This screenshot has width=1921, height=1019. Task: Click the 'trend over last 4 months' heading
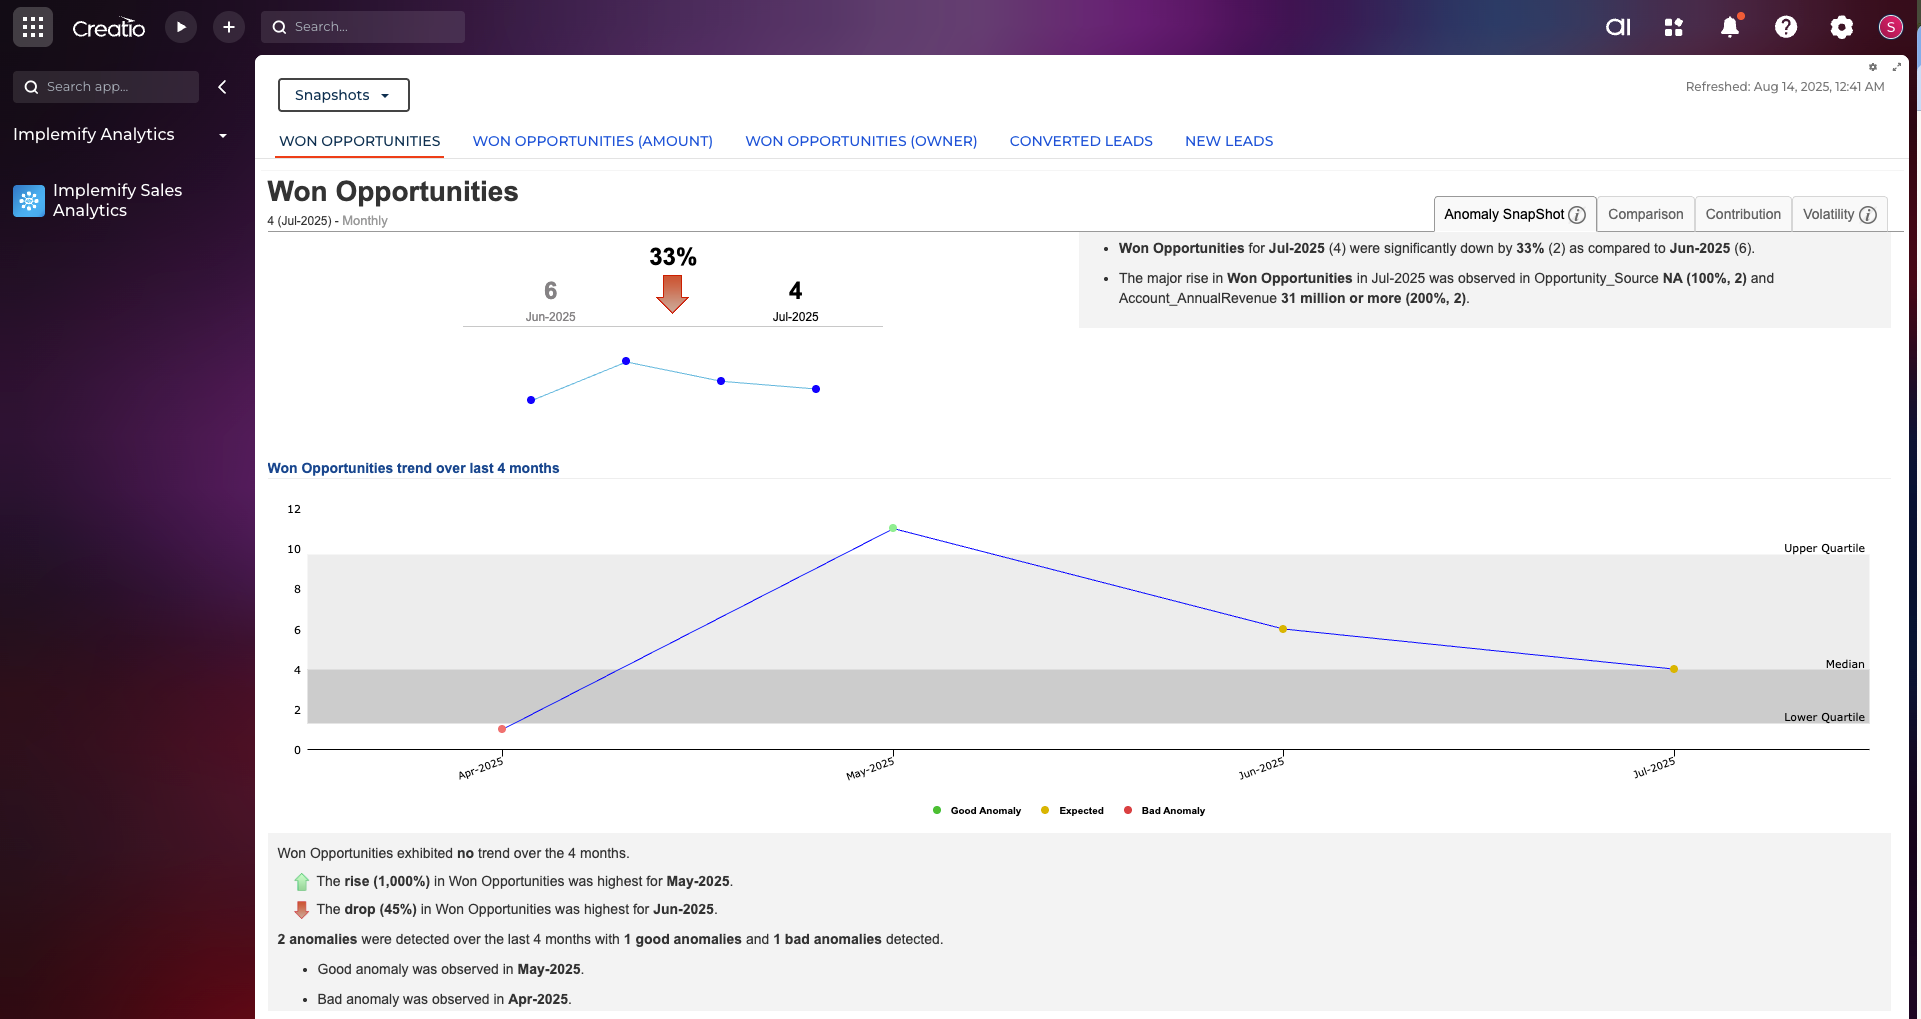pos(413,468)
